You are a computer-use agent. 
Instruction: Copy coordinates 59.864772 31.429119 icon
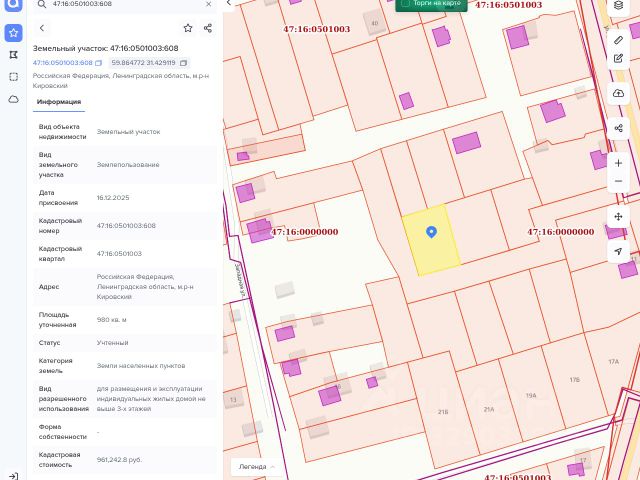[183, 63]
